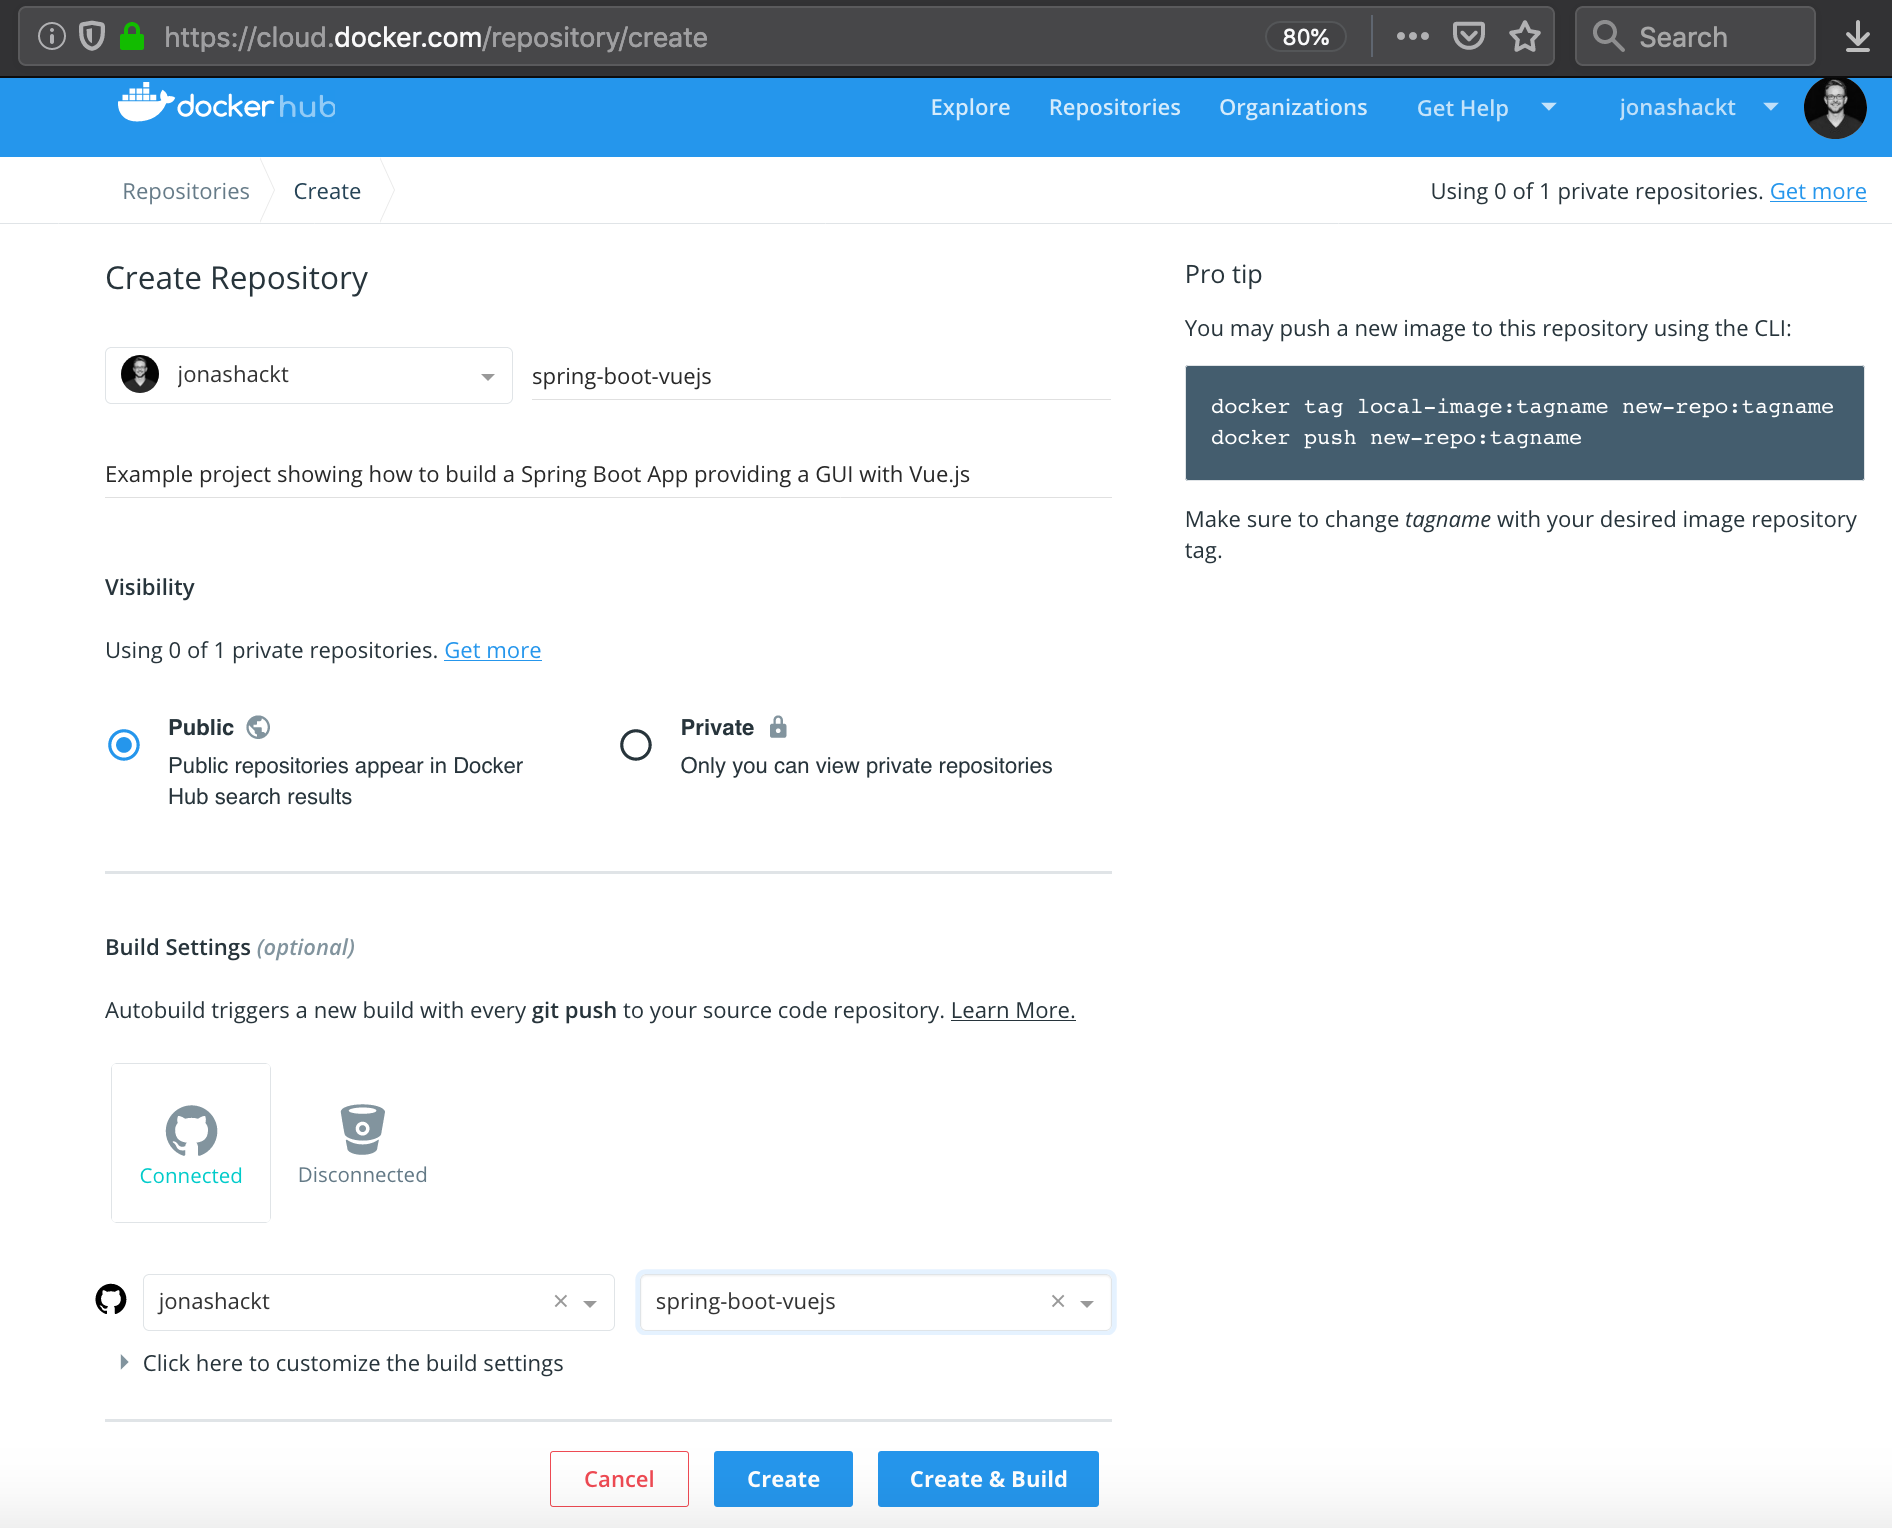Open the Firefox bookmarks star icon
The width and height of the screenshot is (1892, 1528).
(1524, 36)
